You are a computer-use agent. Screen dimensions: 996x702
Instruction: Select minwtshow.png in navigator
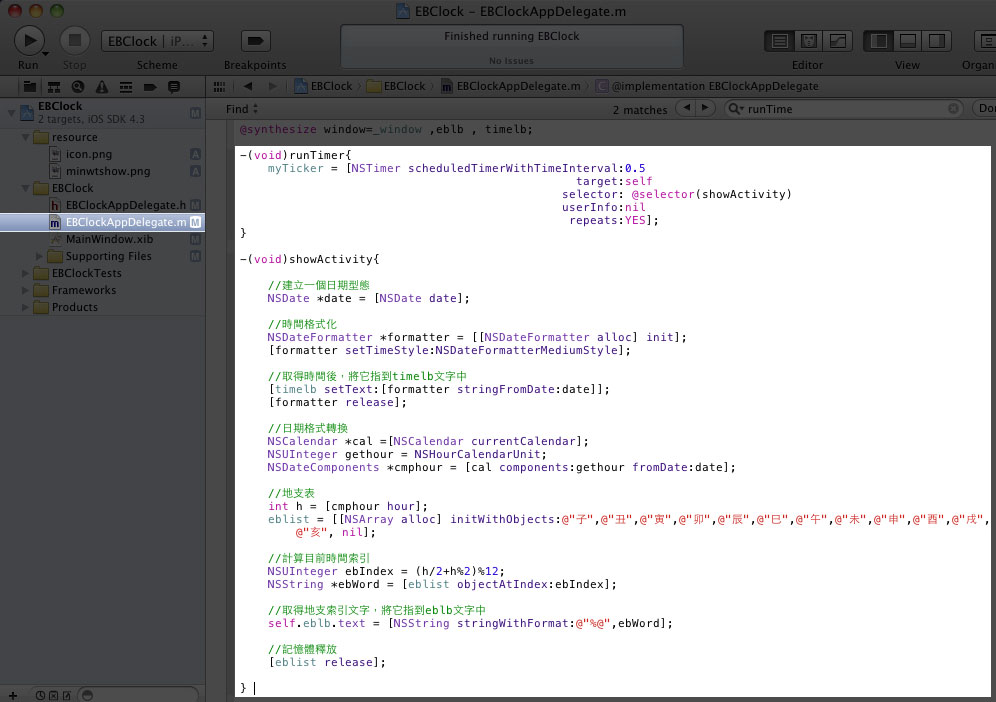[108, 172]
